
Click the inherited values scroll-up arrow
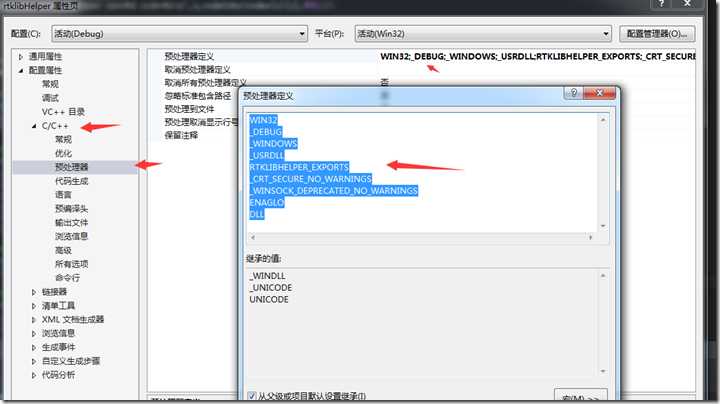pyautogui.click(x=603, y=276)
